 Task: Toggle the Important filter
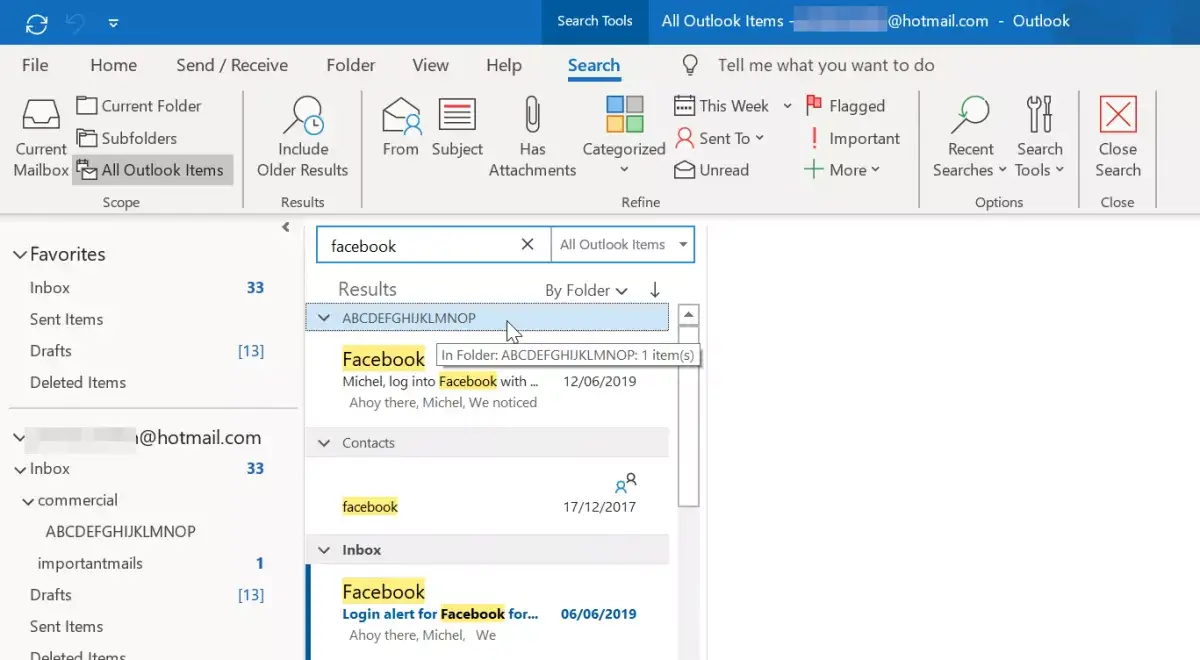pos(853,138)
